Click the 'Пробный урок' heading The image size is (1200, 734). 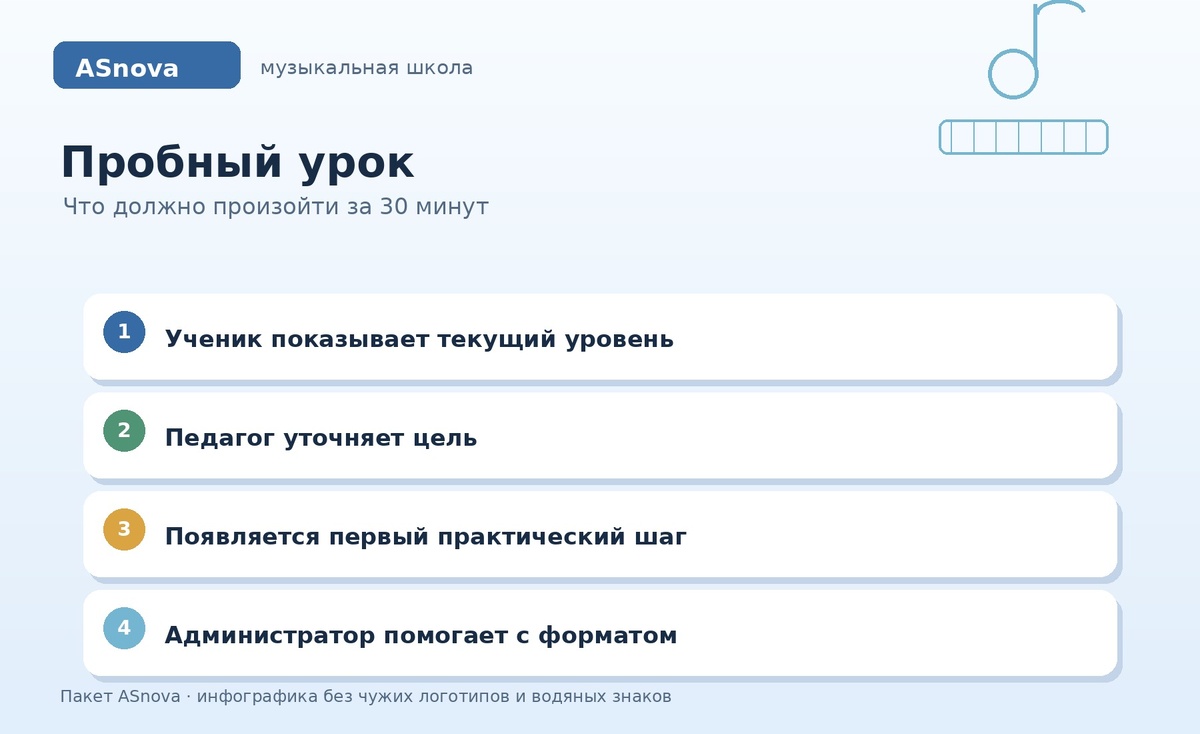point(237,163)
